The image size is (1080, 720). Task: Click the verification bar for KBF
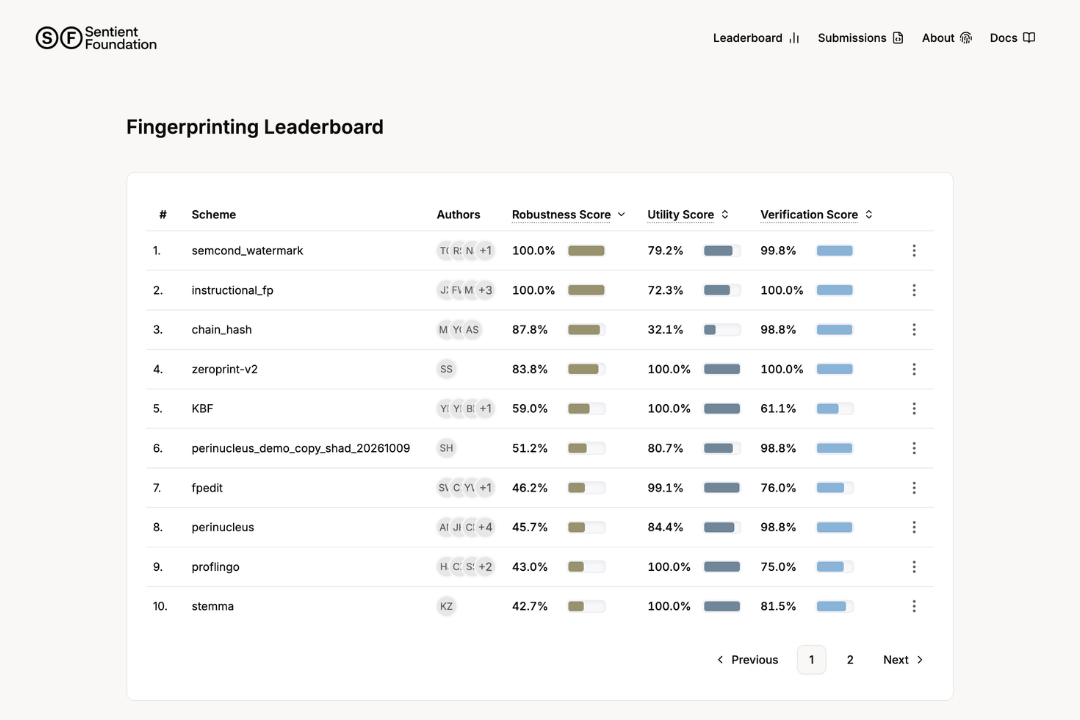tap(835, 409)
